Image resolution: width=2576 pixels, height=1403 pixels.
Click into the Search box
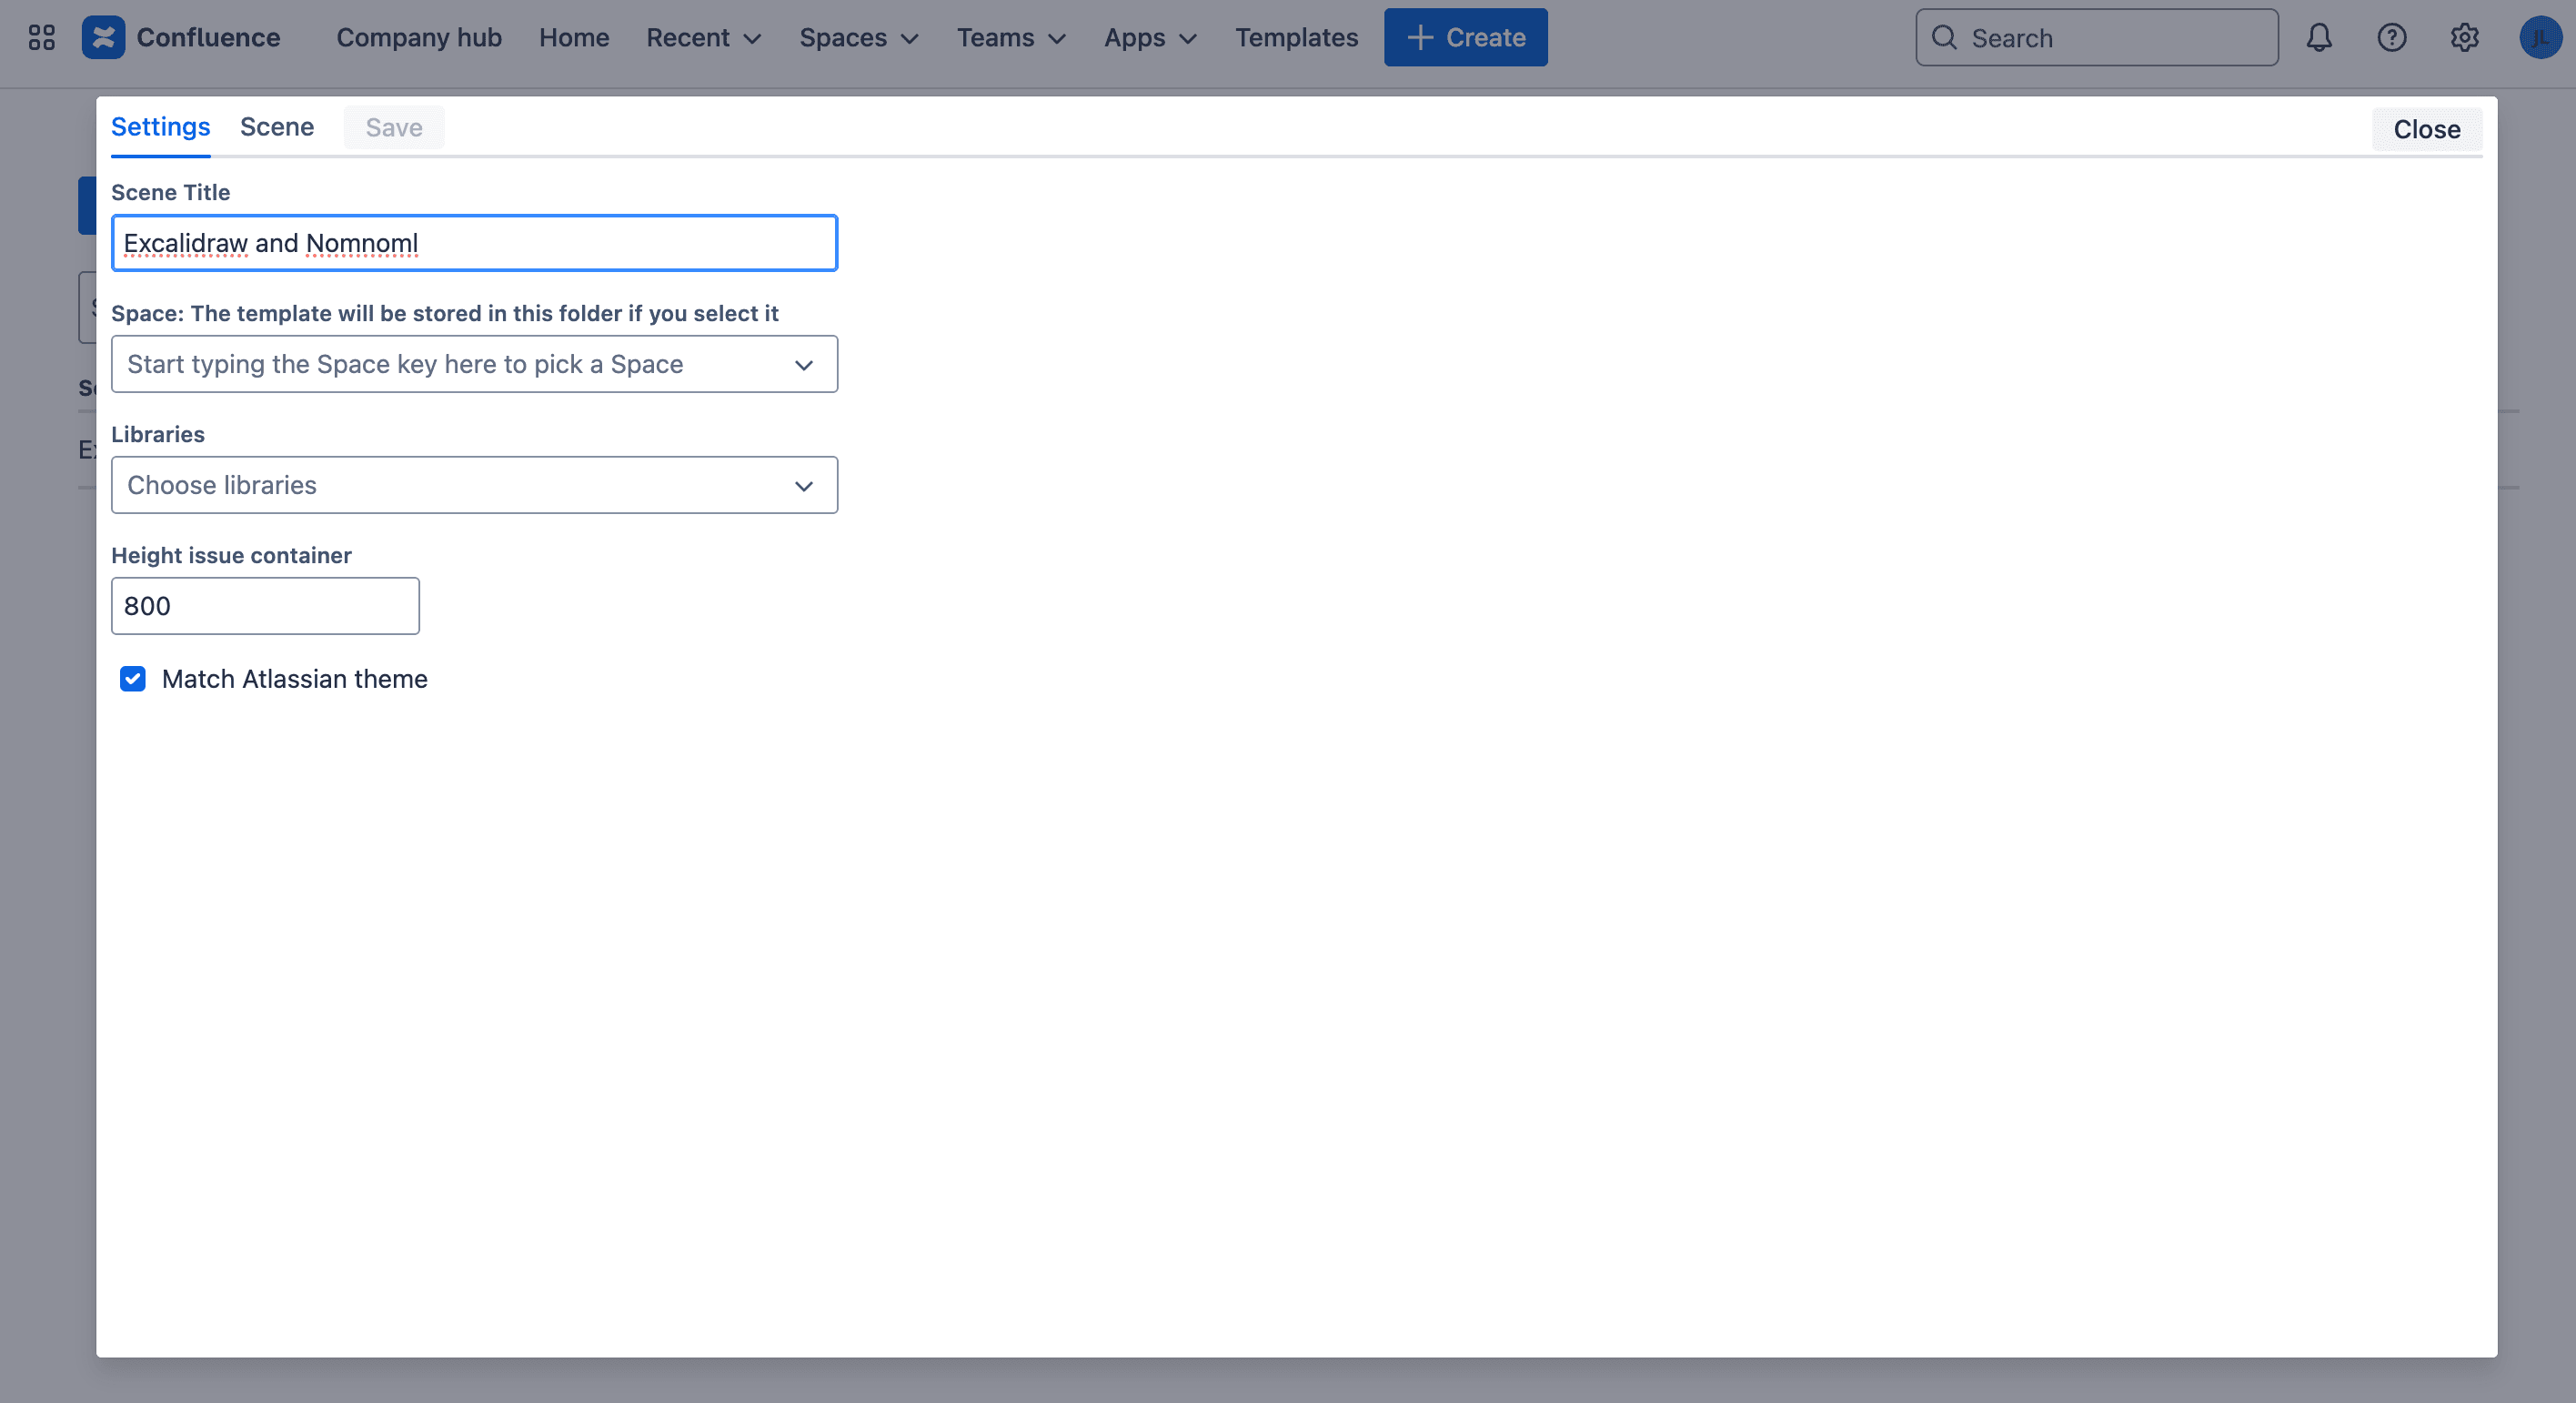click(2097, 38)
